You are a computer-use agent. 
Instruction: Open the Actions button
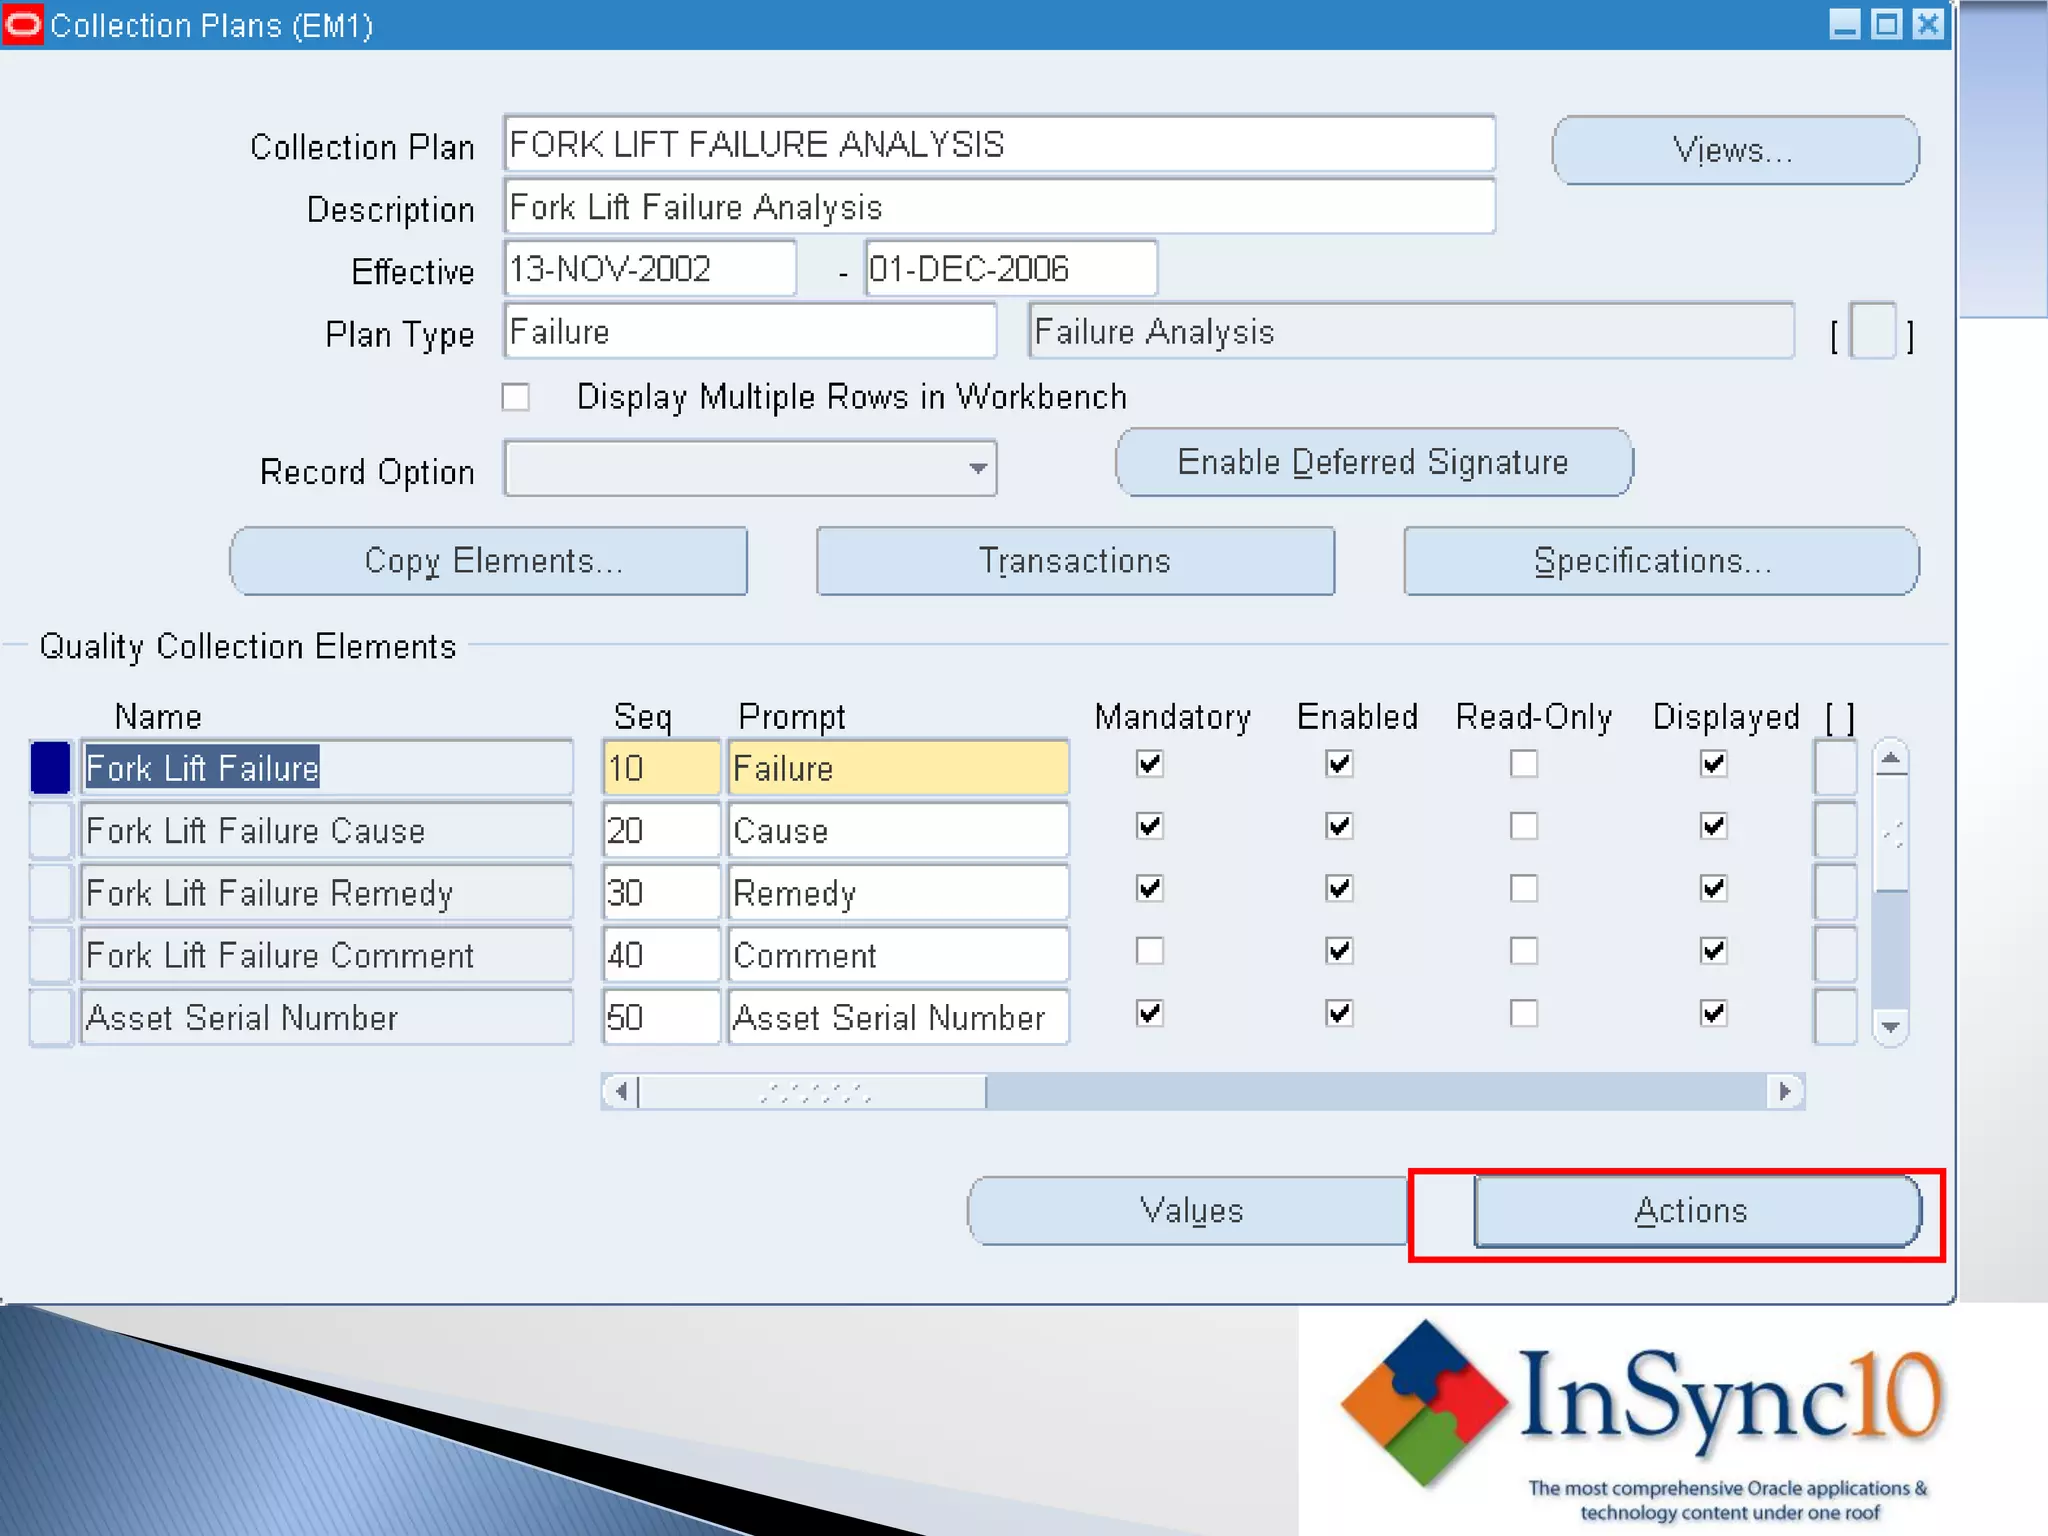coord(1696,1211)
